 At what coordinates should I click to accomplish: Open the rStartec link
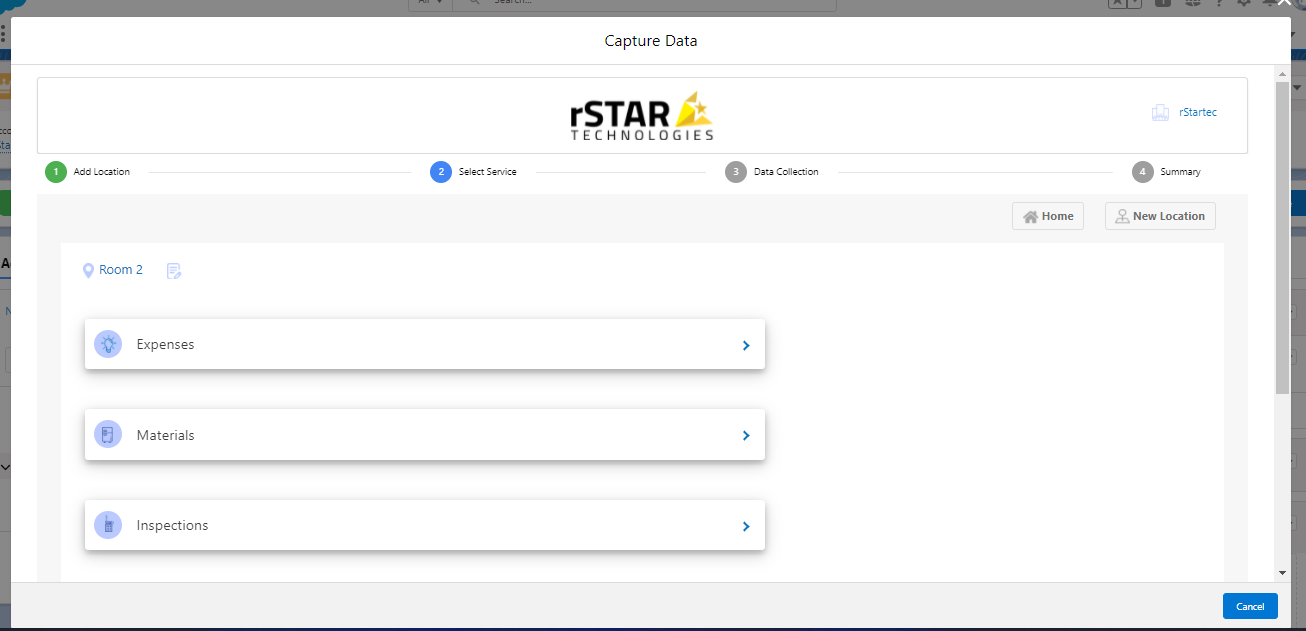[x=1197, y=112]
